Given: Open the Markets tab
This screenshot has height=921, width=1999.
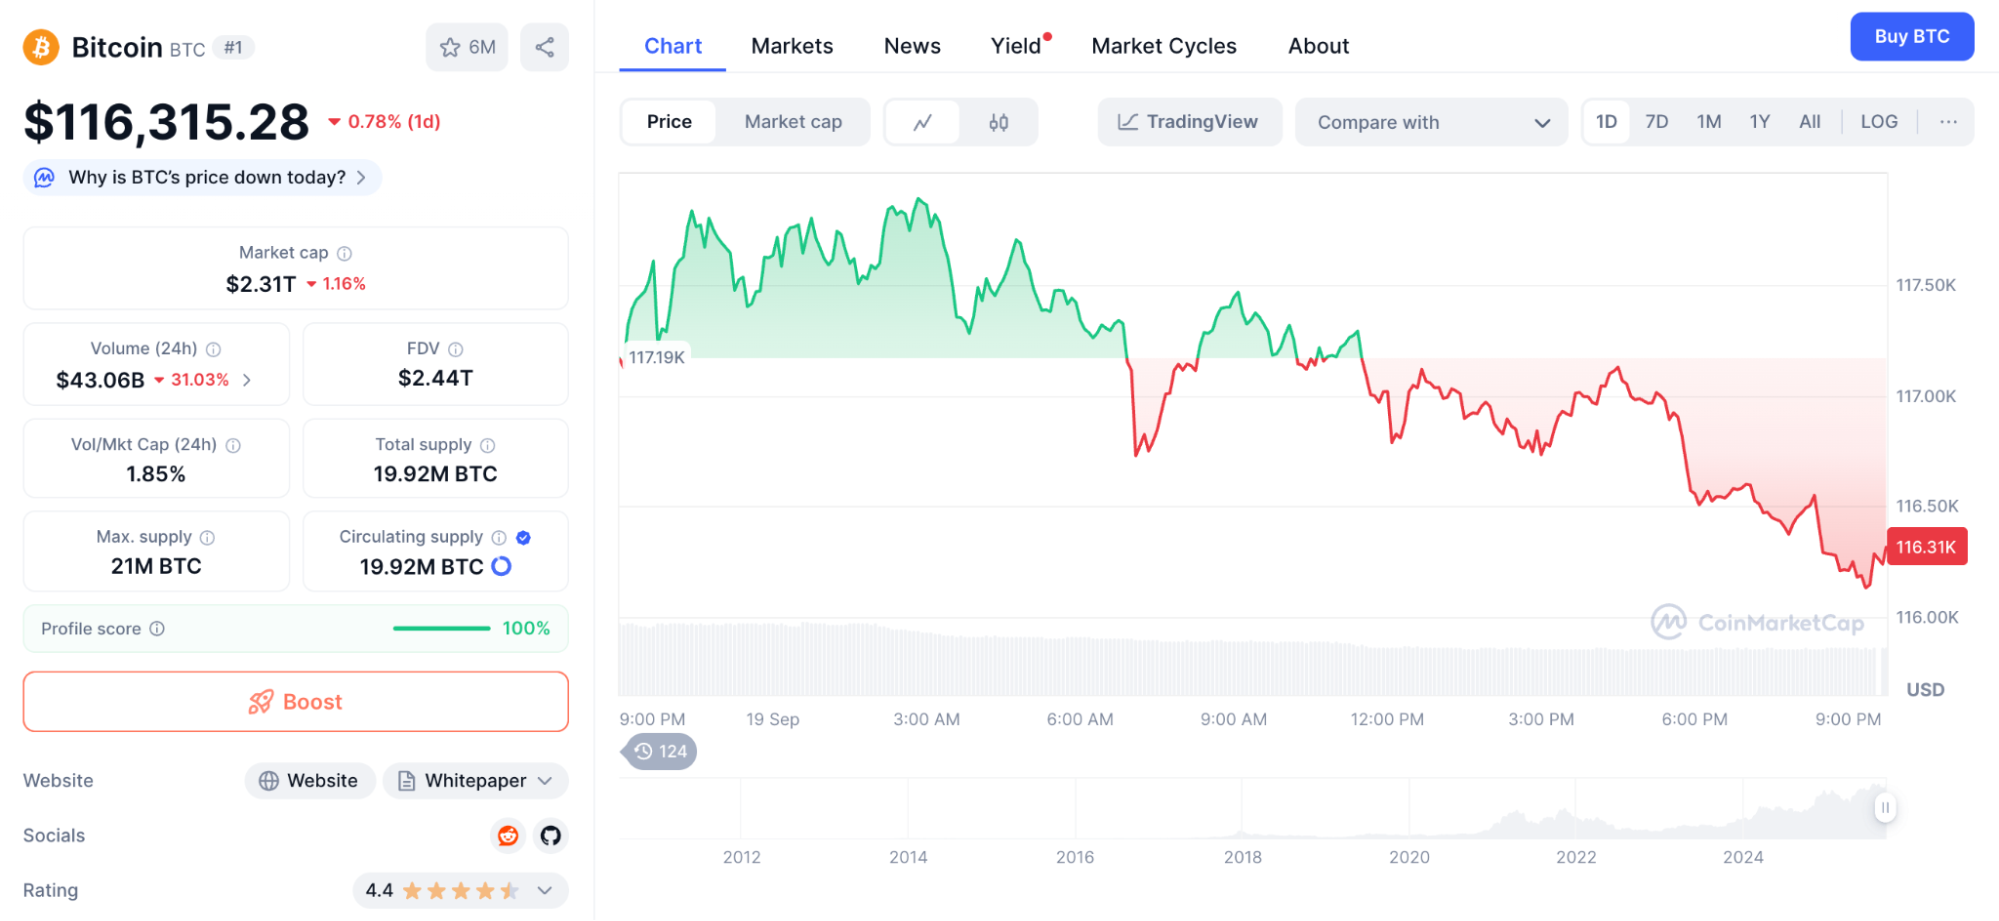Looking at the screenshot, I should 792,46.
